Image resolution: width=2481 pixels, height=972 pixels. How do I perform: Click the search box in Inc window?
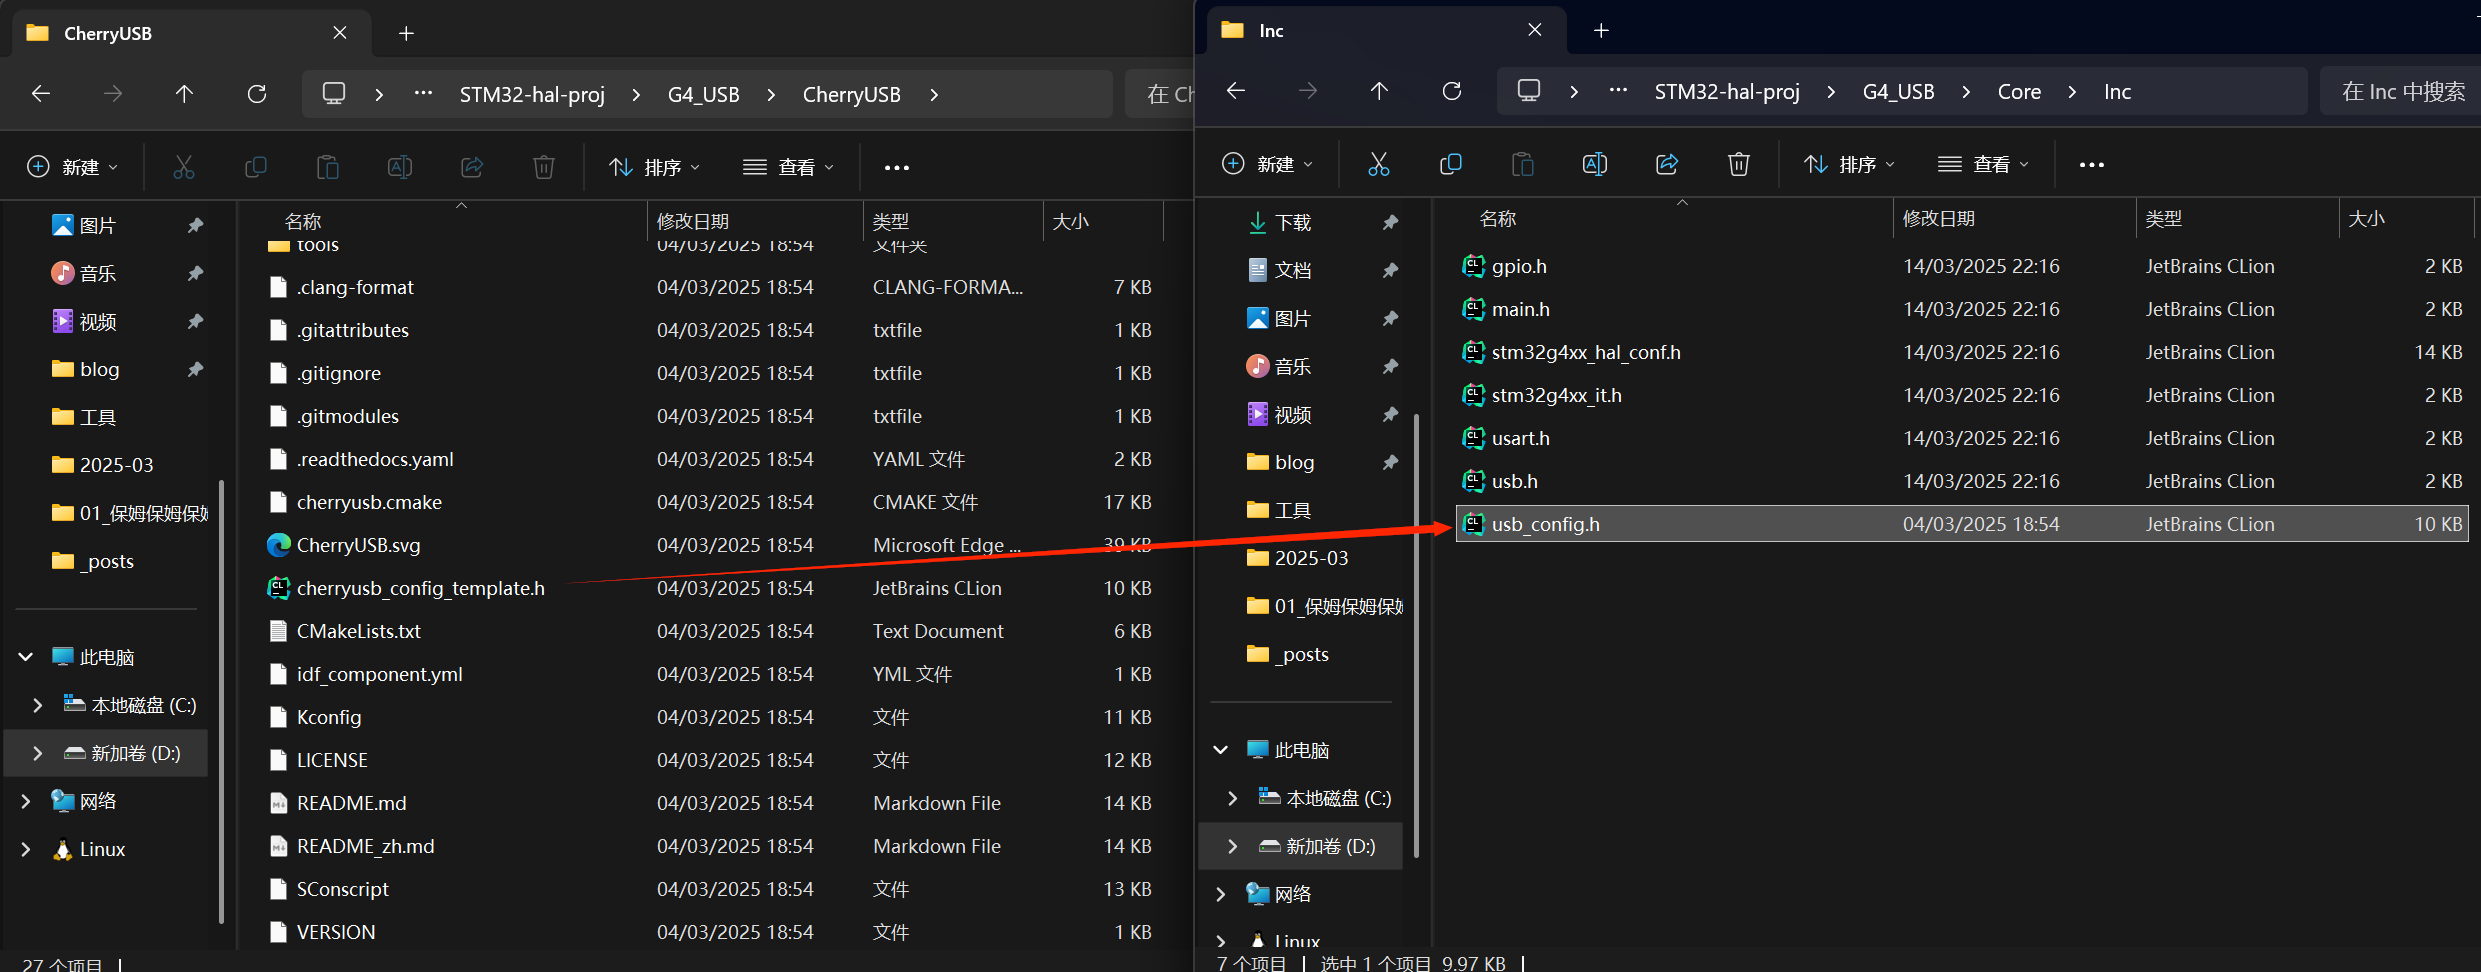[2400, 91]
